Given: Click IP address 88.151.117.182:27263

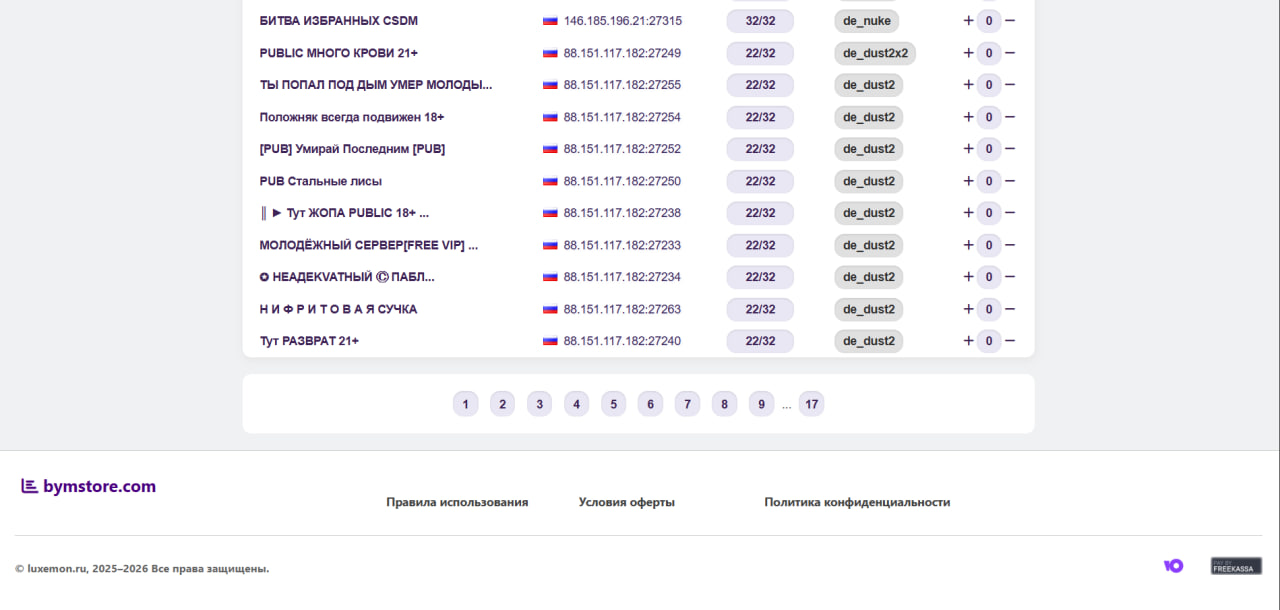Looking at the screenshot, I should click(x=621, y=309).
